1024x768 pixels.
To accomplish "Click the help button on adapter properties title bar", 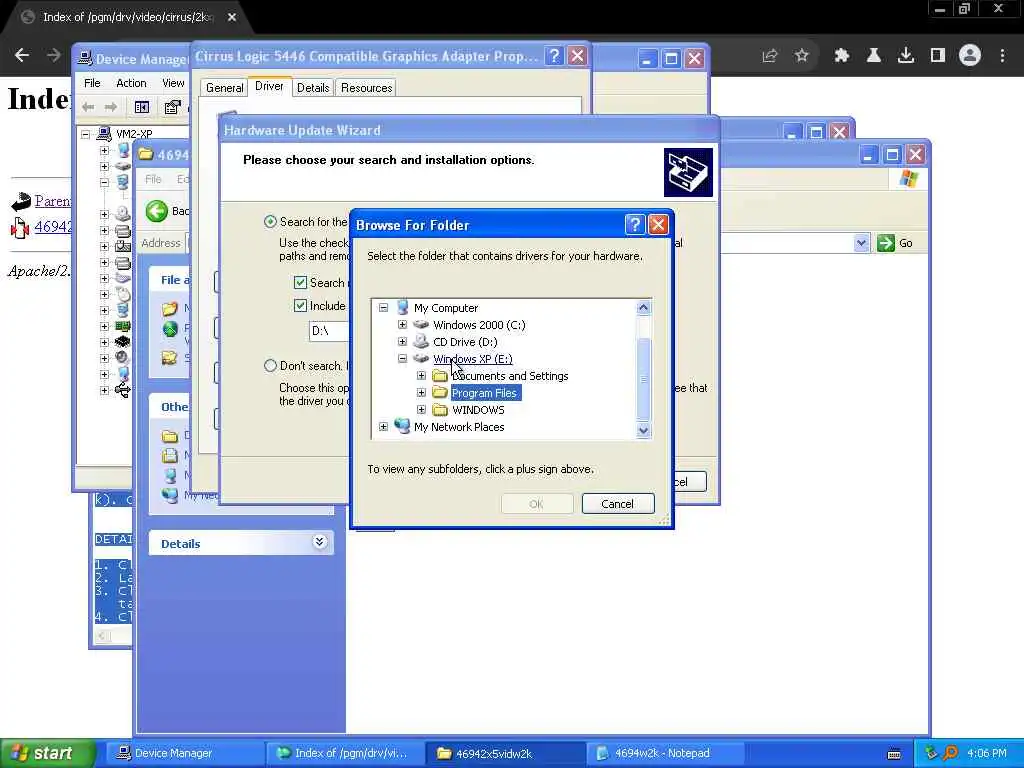I will point(554,56).
